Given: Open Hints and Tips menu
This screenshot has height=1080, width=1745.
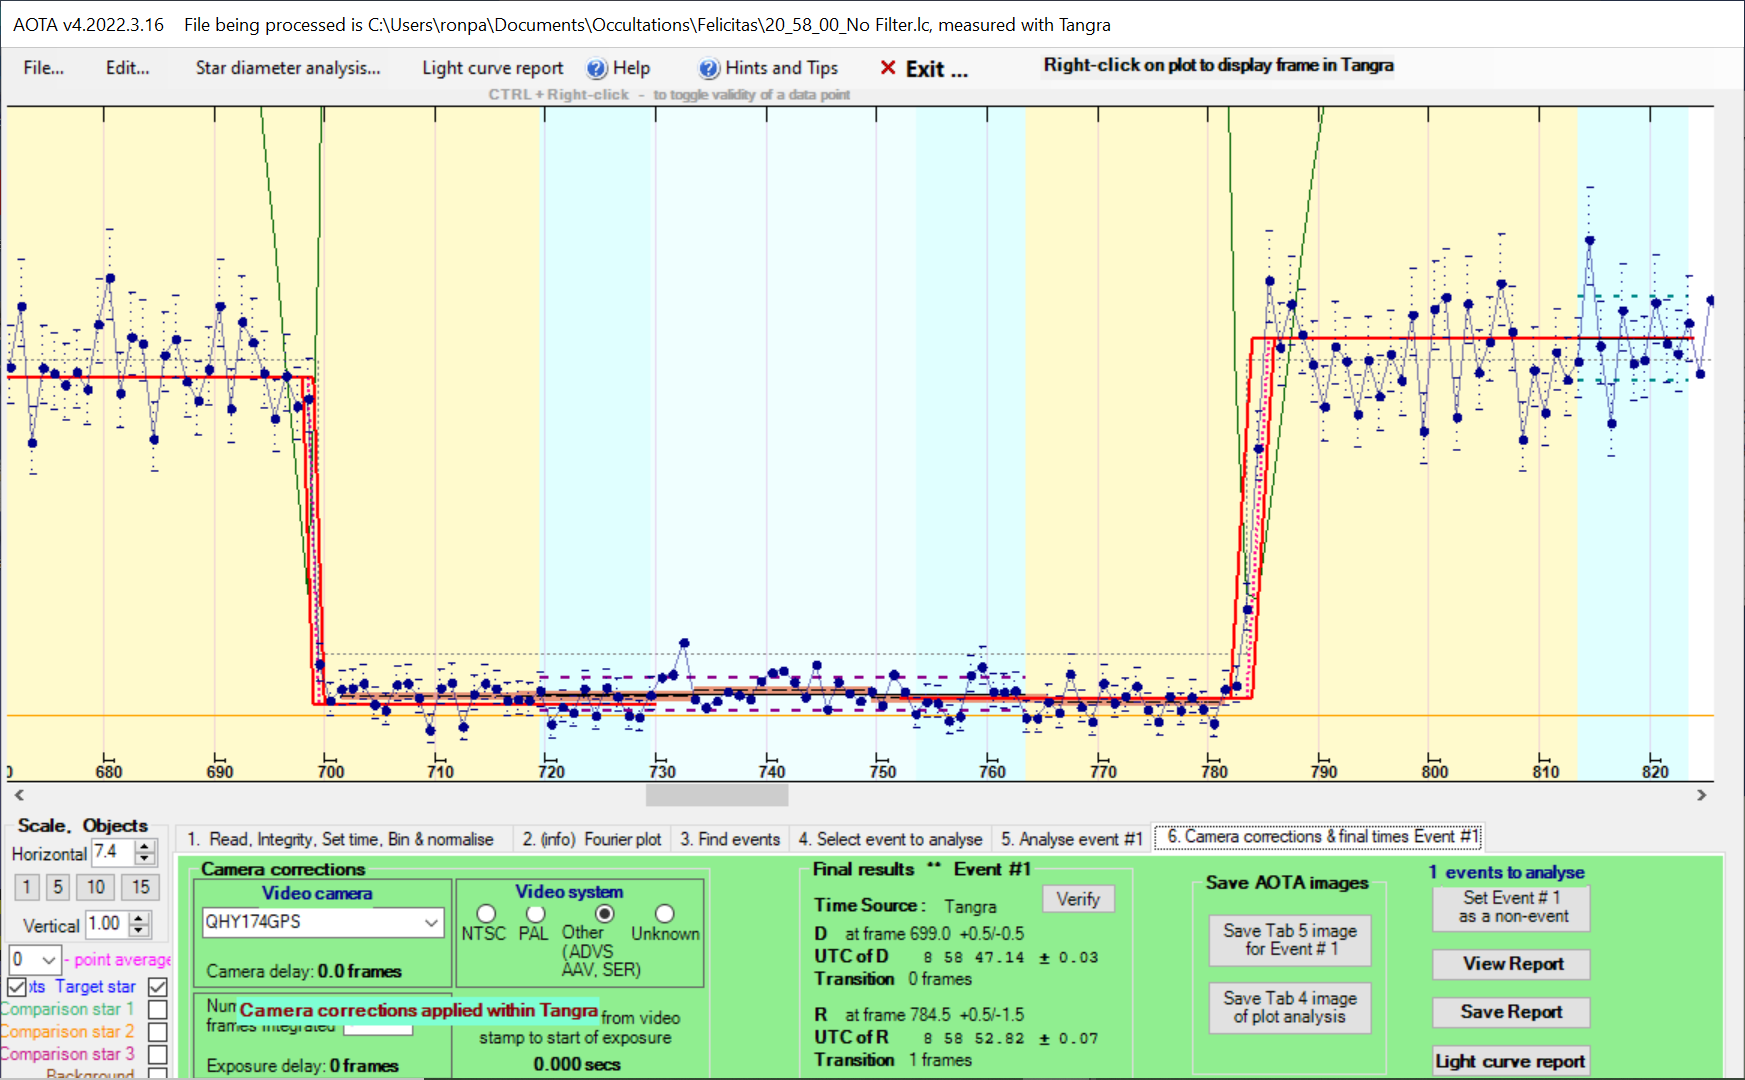Looking at the screenshot, I should pyautogui.click(x=781, y=68).
